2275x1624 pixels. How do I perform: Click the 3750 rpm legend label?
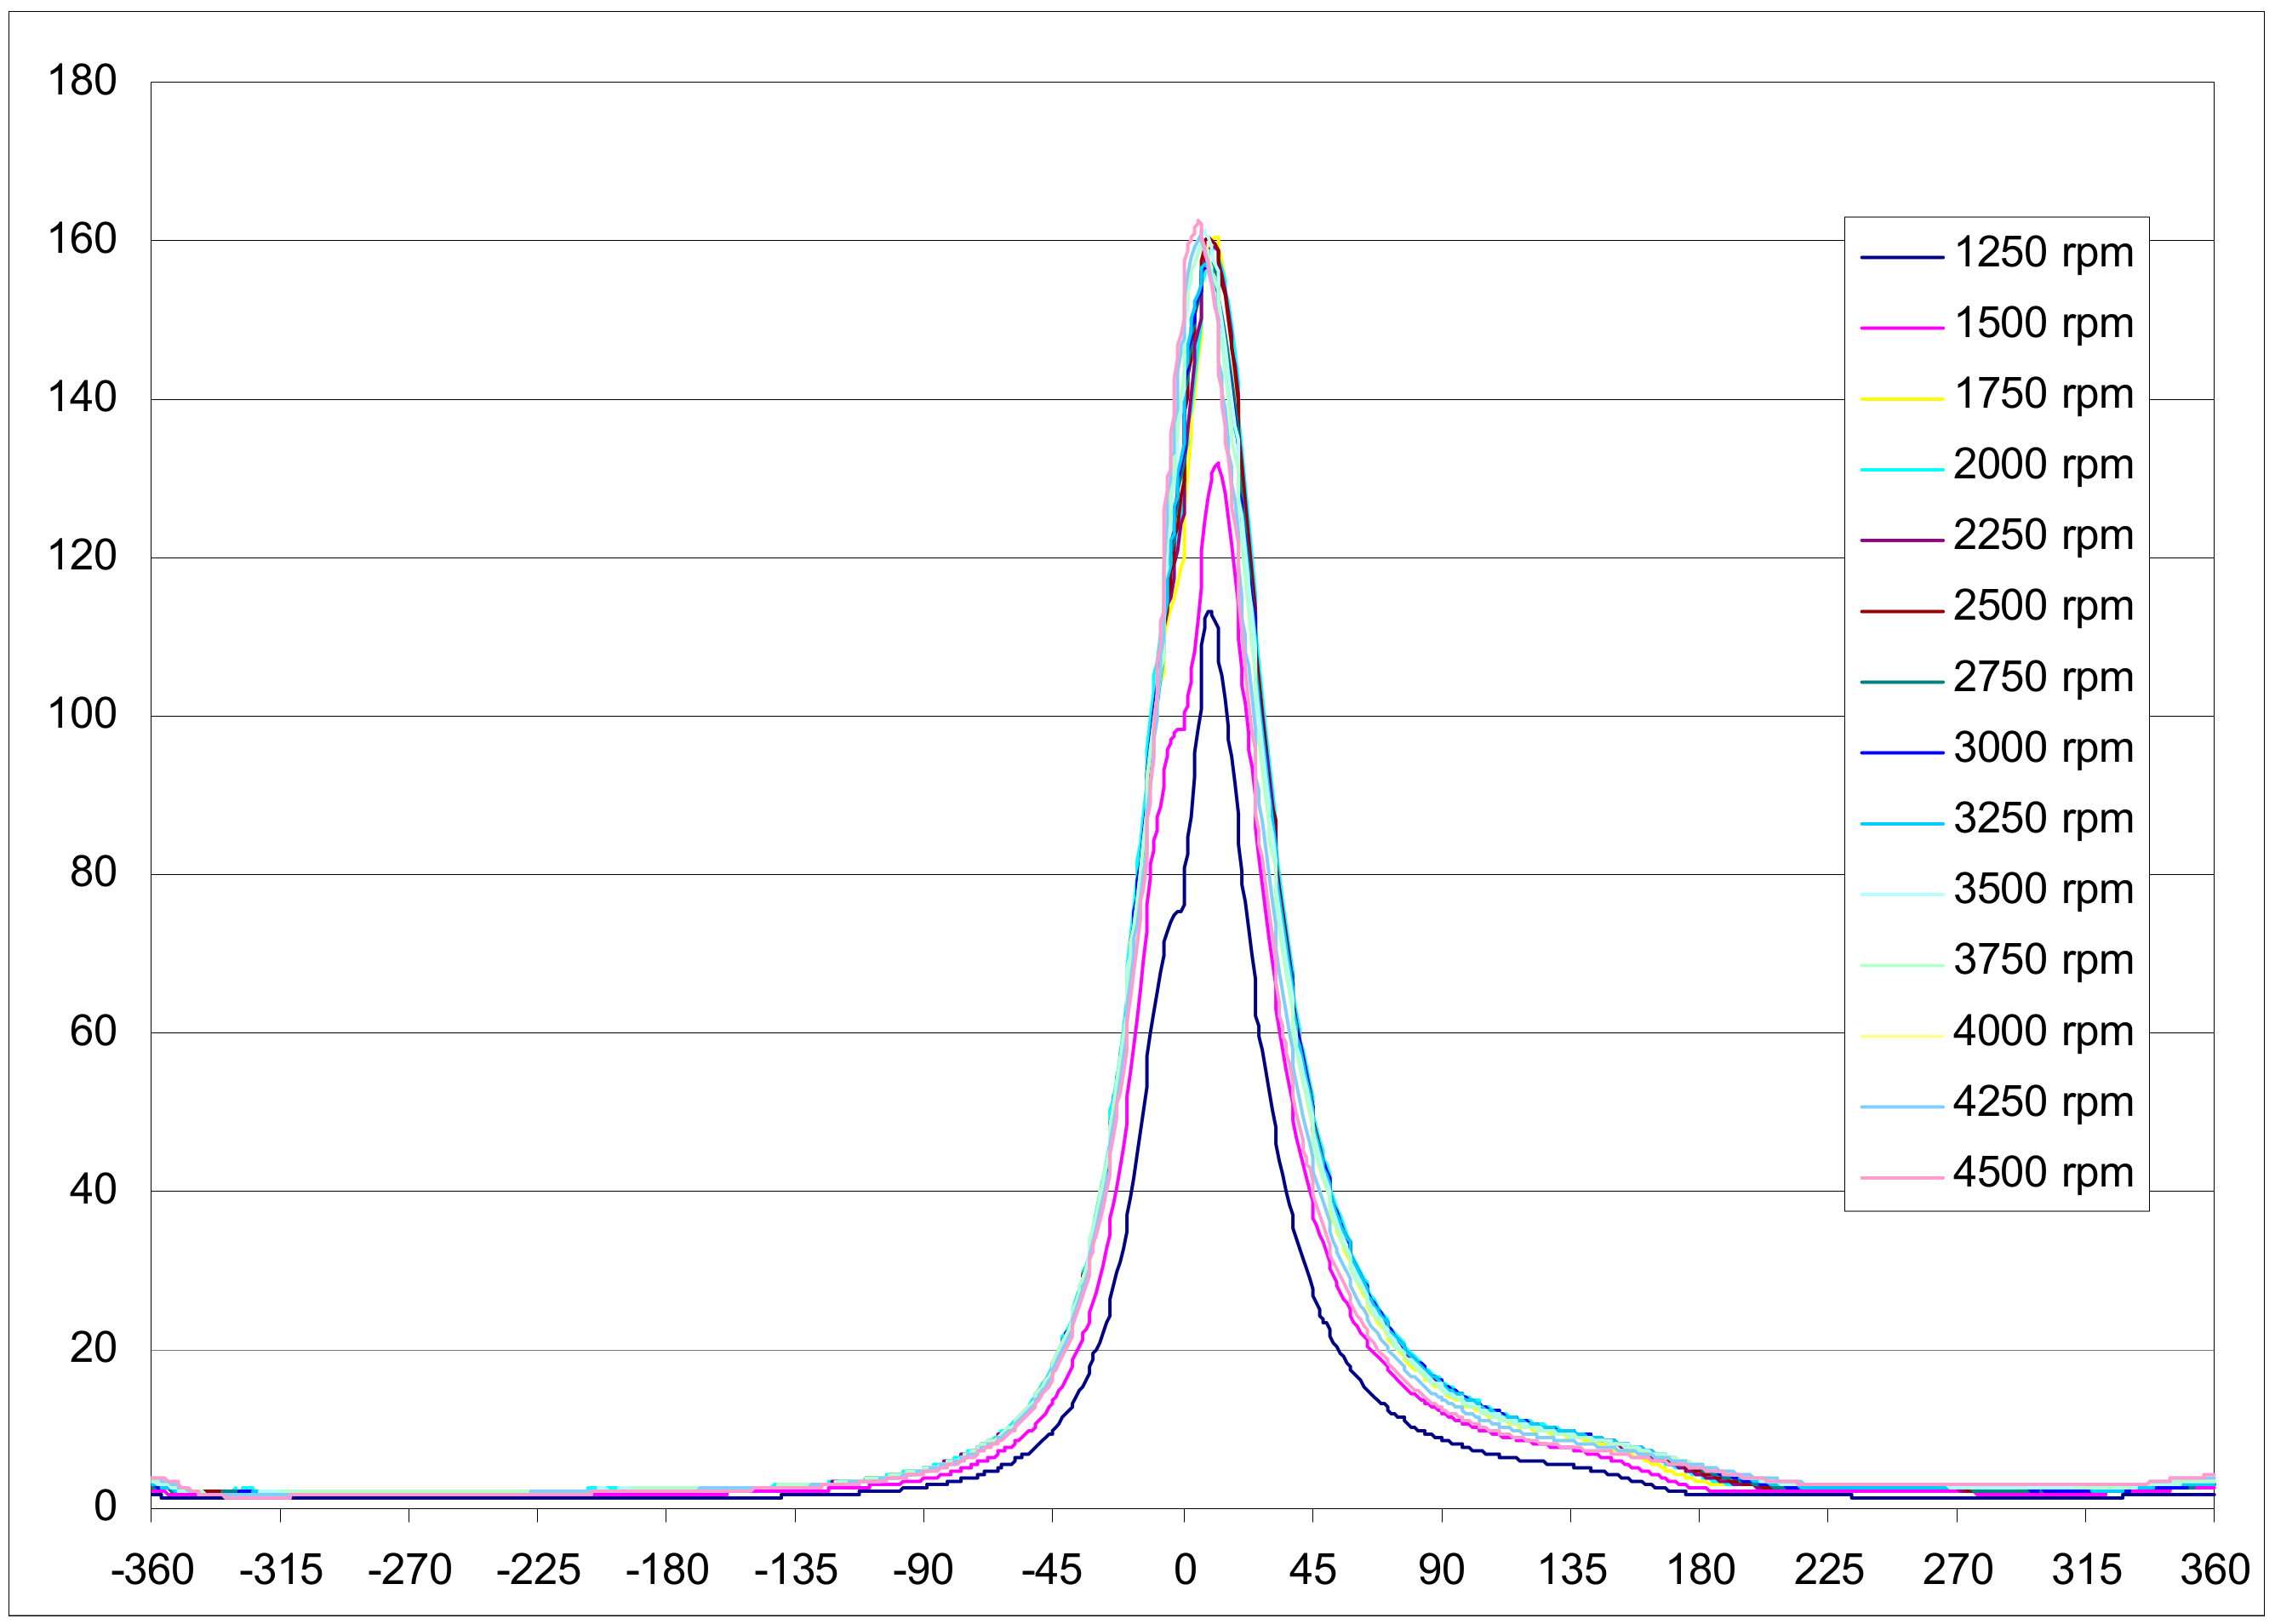(x=2042, y=961)
